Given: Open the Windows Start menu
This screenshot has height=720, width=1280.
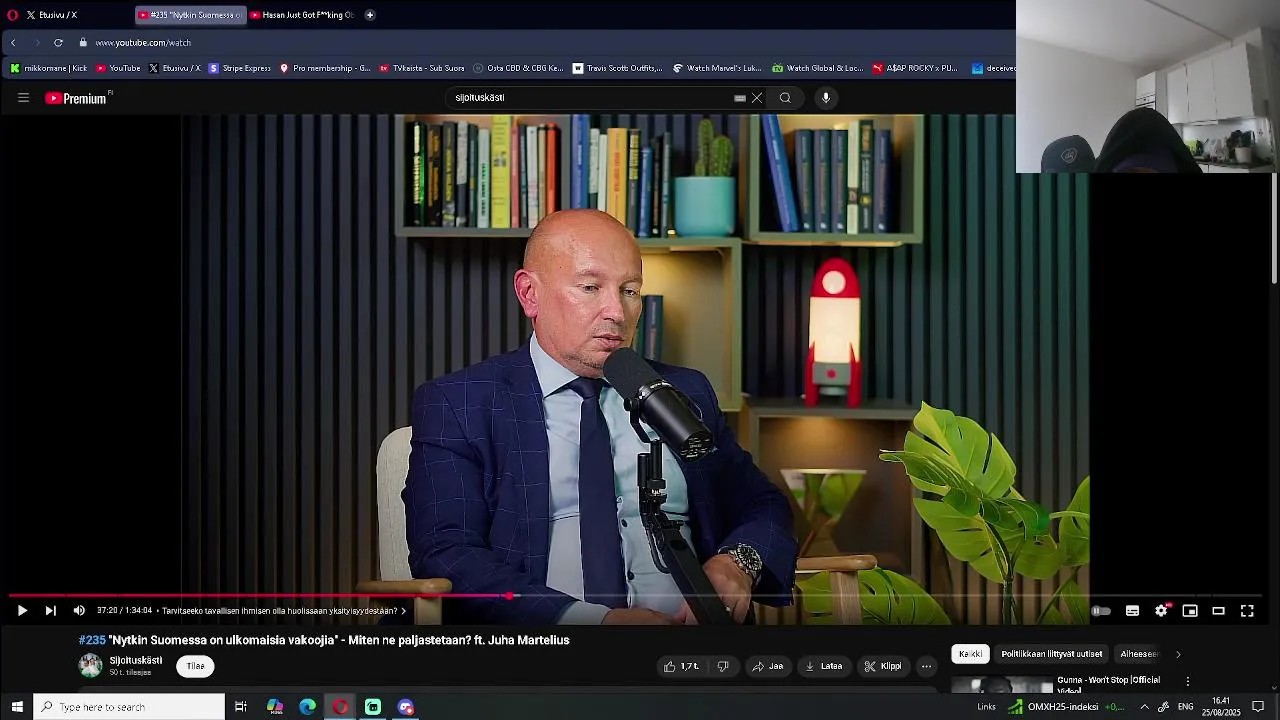Looking at the screenshot, I should point(16,707).
